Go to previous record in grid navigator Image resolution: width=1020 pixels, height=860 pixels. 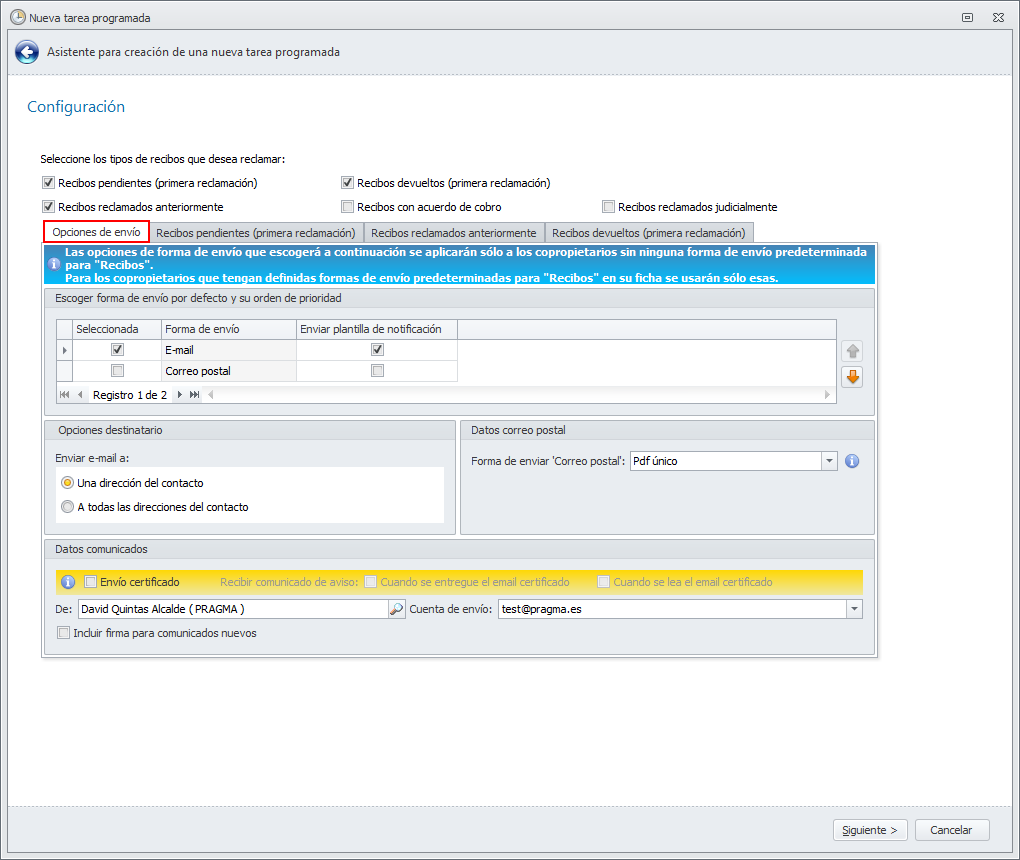[80, 395]
